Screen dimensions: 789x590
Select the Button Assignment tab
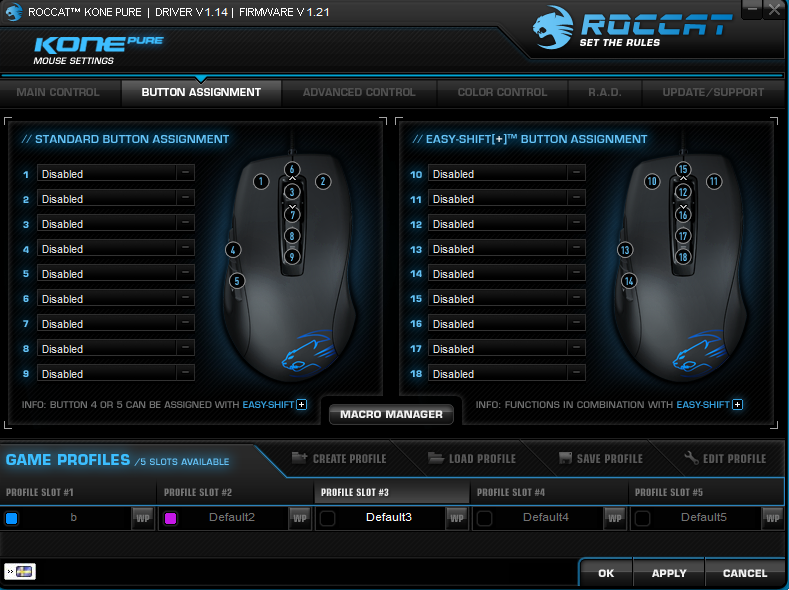click(201, 93)
